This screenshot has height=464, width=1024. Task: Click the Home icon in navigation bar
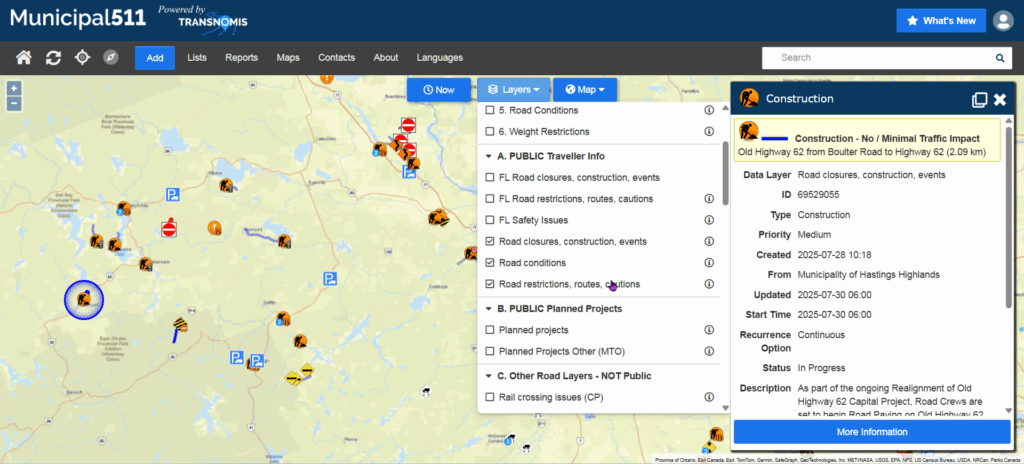tap(24, 58)
